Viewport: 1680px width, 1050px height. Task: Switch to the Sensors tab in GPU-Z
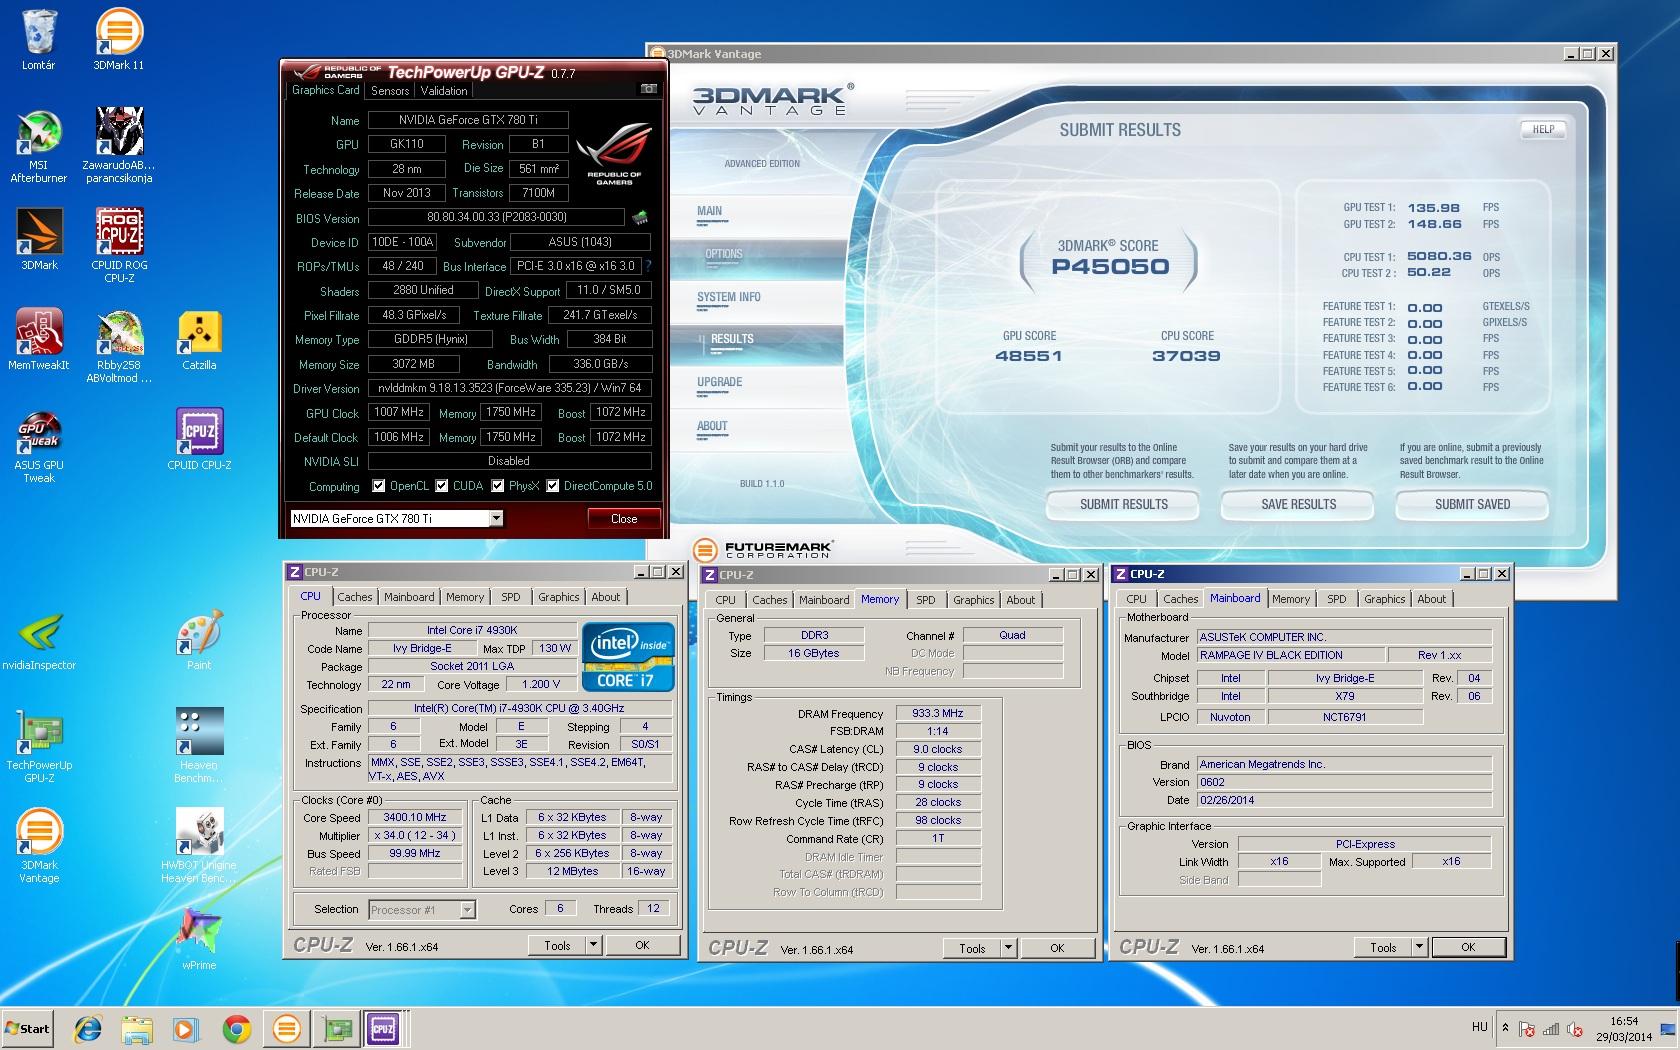(x=390, y=90)
